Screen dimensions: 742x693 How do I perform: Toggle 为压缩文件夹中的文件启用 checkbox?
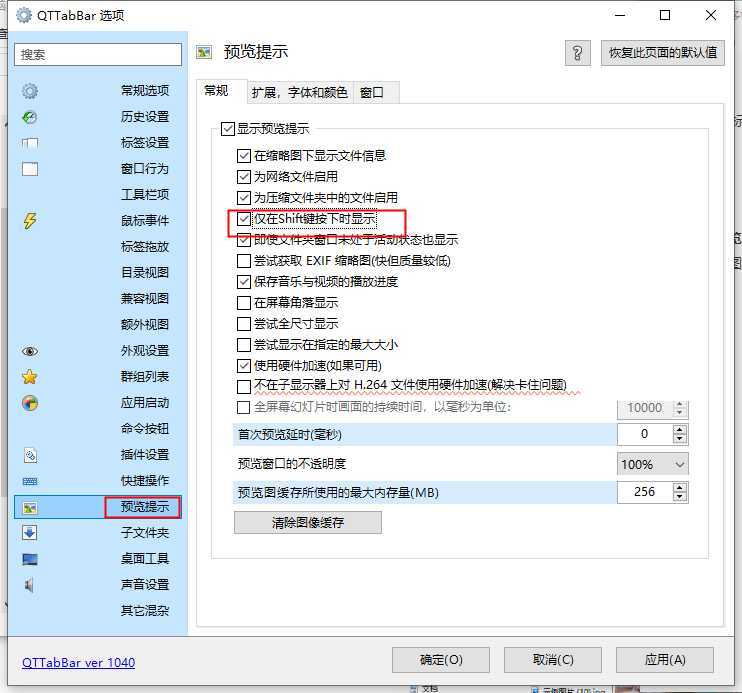tap(243, 197)
